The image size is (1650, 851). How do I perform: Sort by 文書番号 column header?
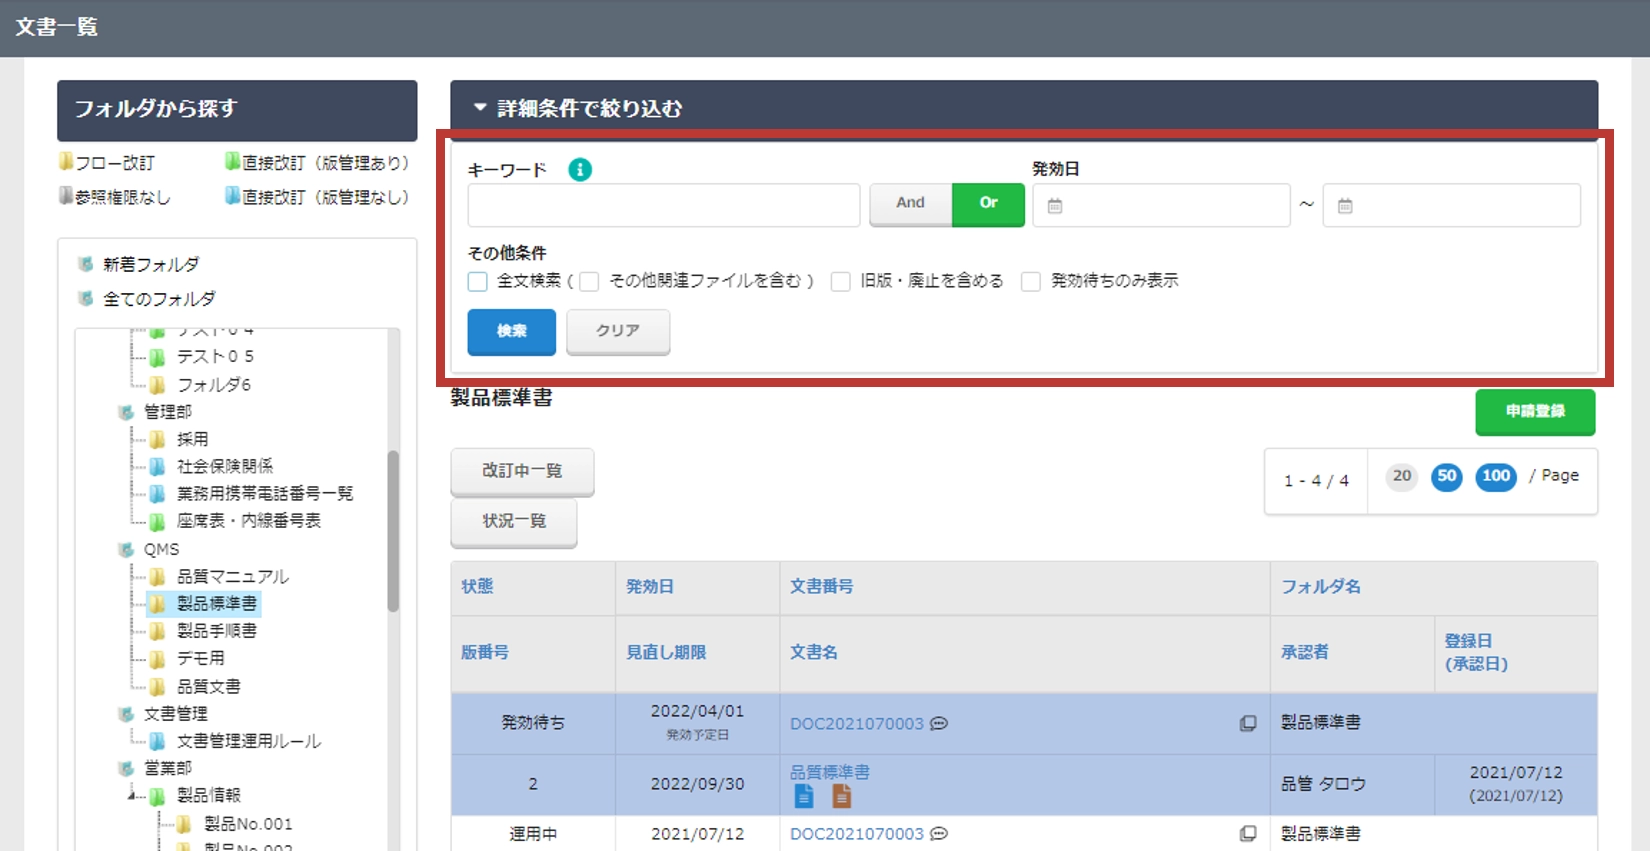click(x=822, y=586)
